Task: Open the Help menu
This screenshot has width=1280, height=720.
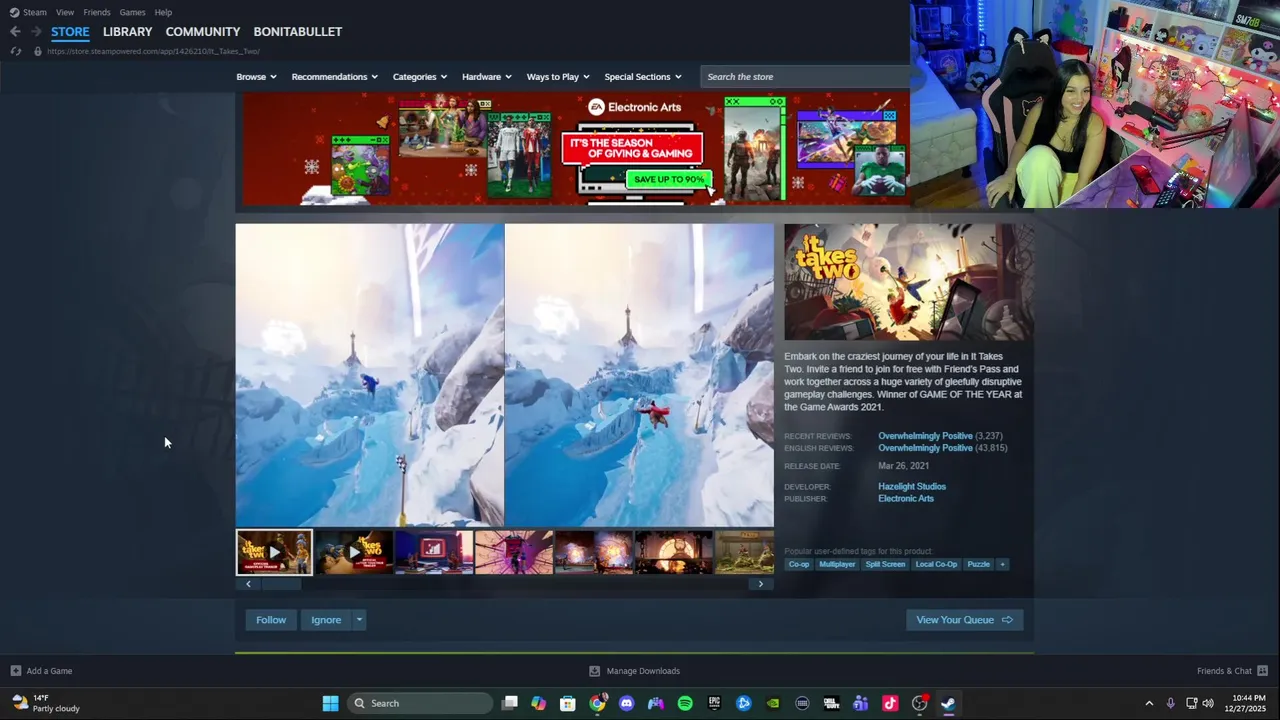Action: tap(163, 12)
